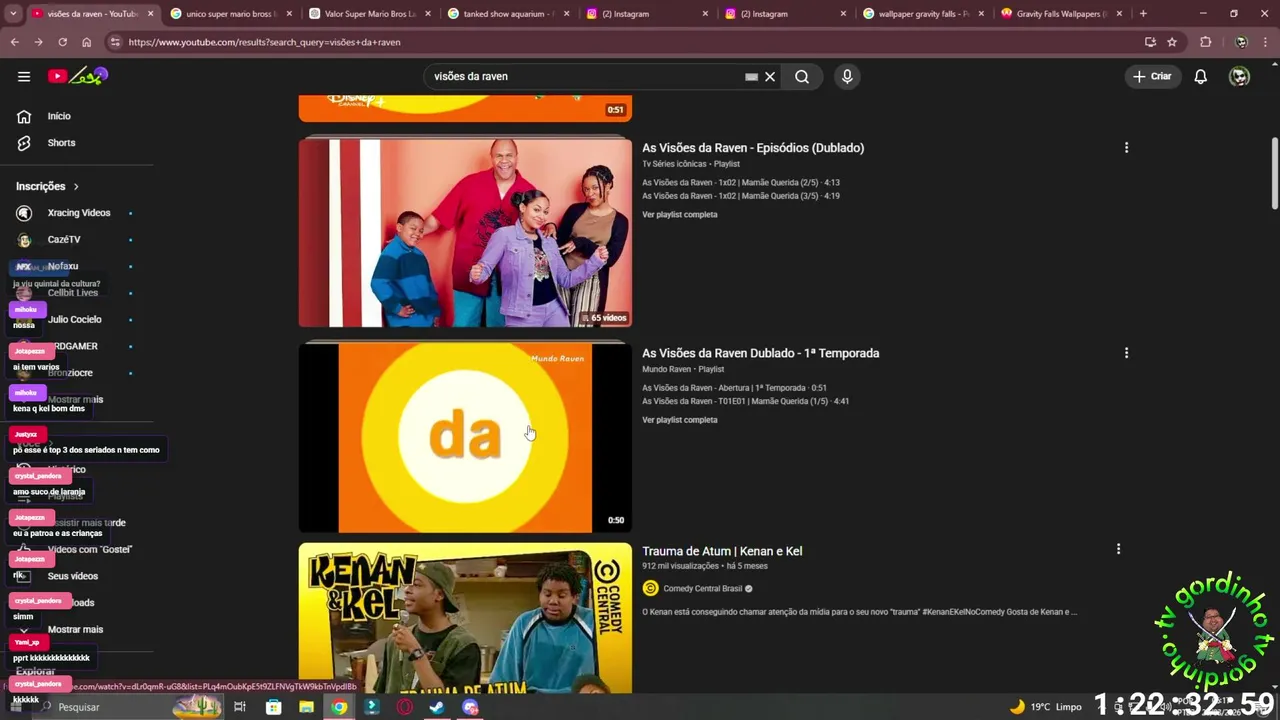Bookmark this page with the star icon
The height and width of the screenshot is (720, 1280).
point(1172,42)
